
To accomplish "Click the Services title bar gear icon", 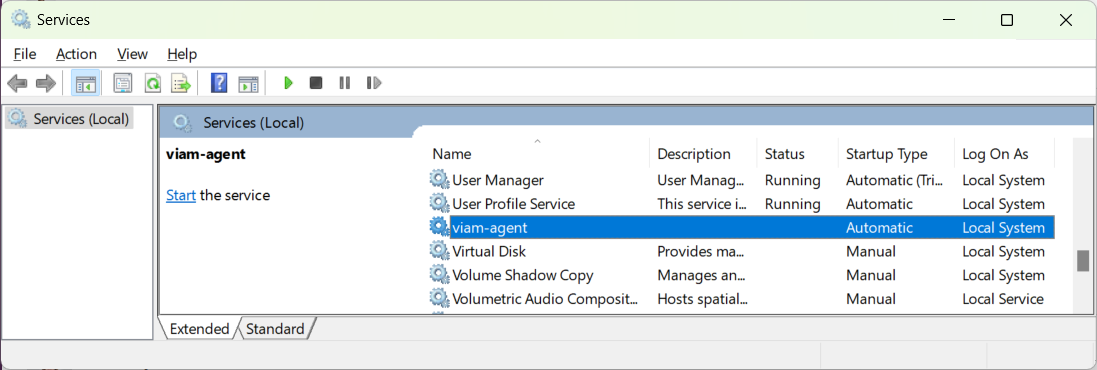I will point(20,20).
